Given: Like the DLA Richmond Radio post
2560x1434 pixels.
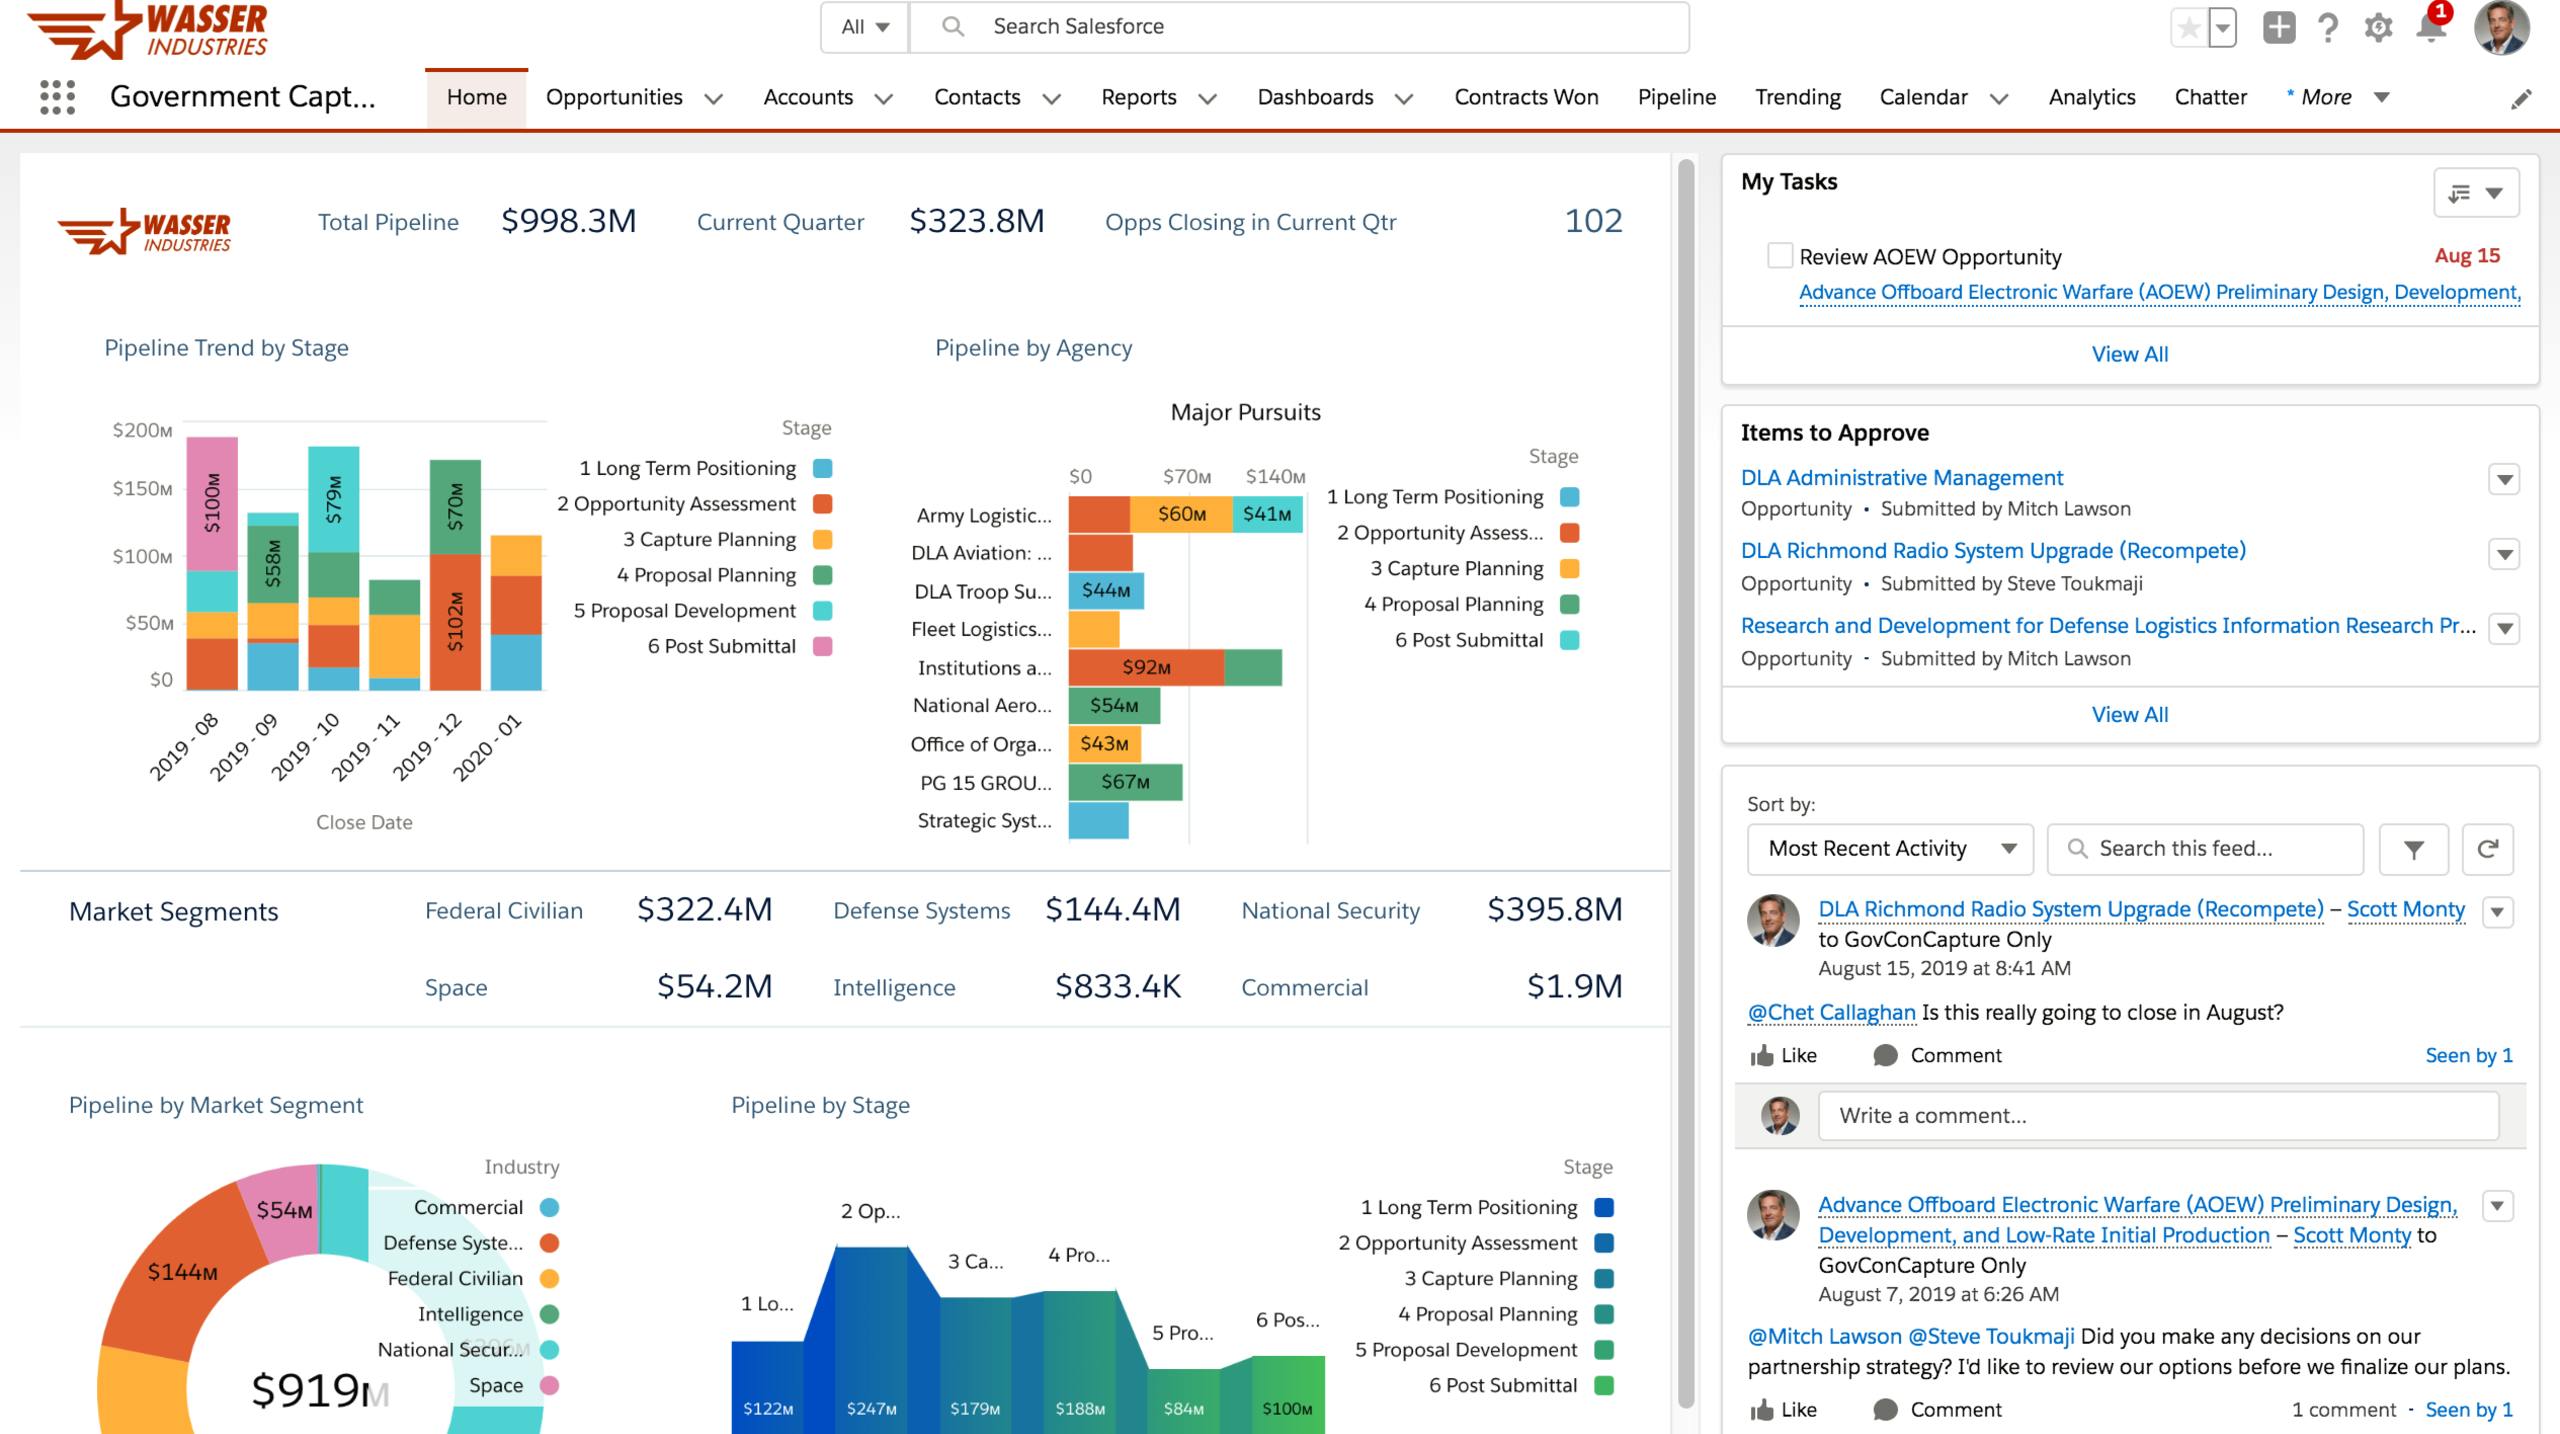Looking at the screenshot, I should [1784, 1055].
